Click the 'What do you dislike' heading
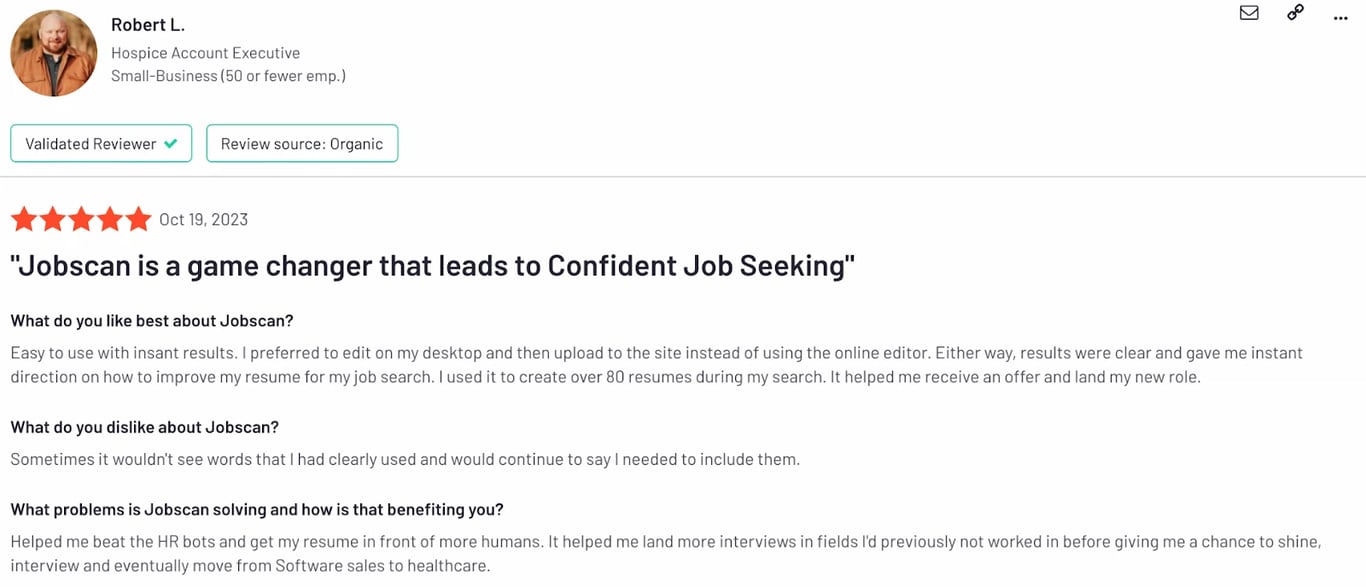This screenshot has height=587, width=1366. coord(145,427)
